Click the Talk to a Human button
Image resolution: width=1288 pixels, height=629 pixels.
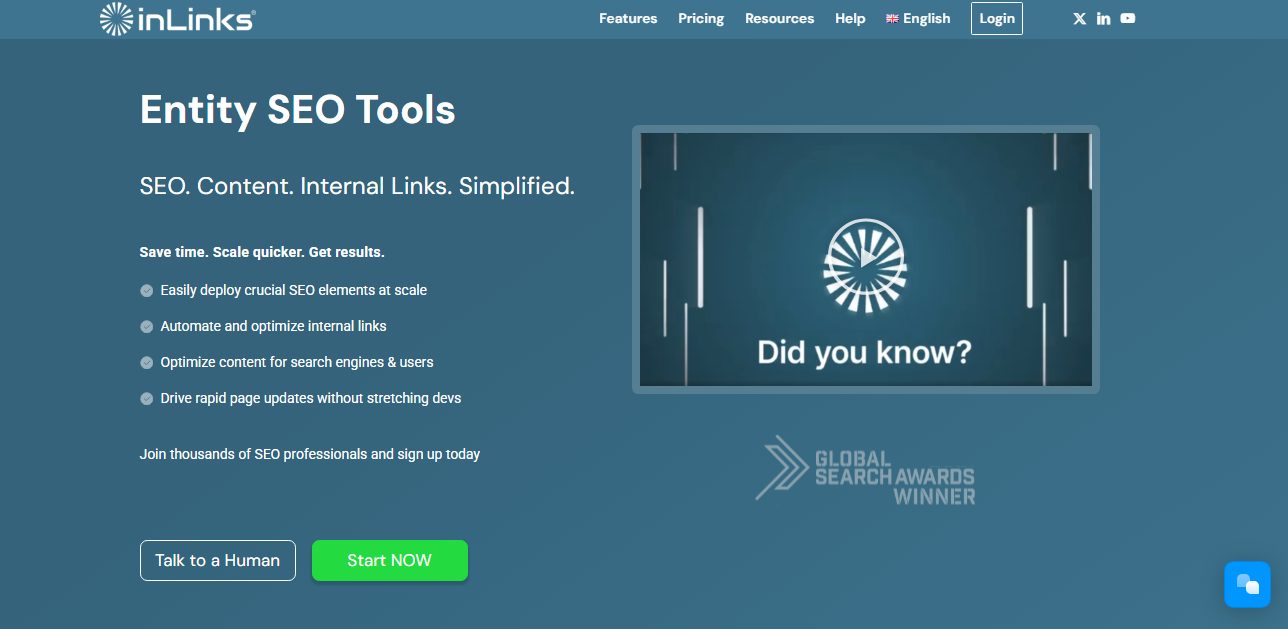(218, 560)
